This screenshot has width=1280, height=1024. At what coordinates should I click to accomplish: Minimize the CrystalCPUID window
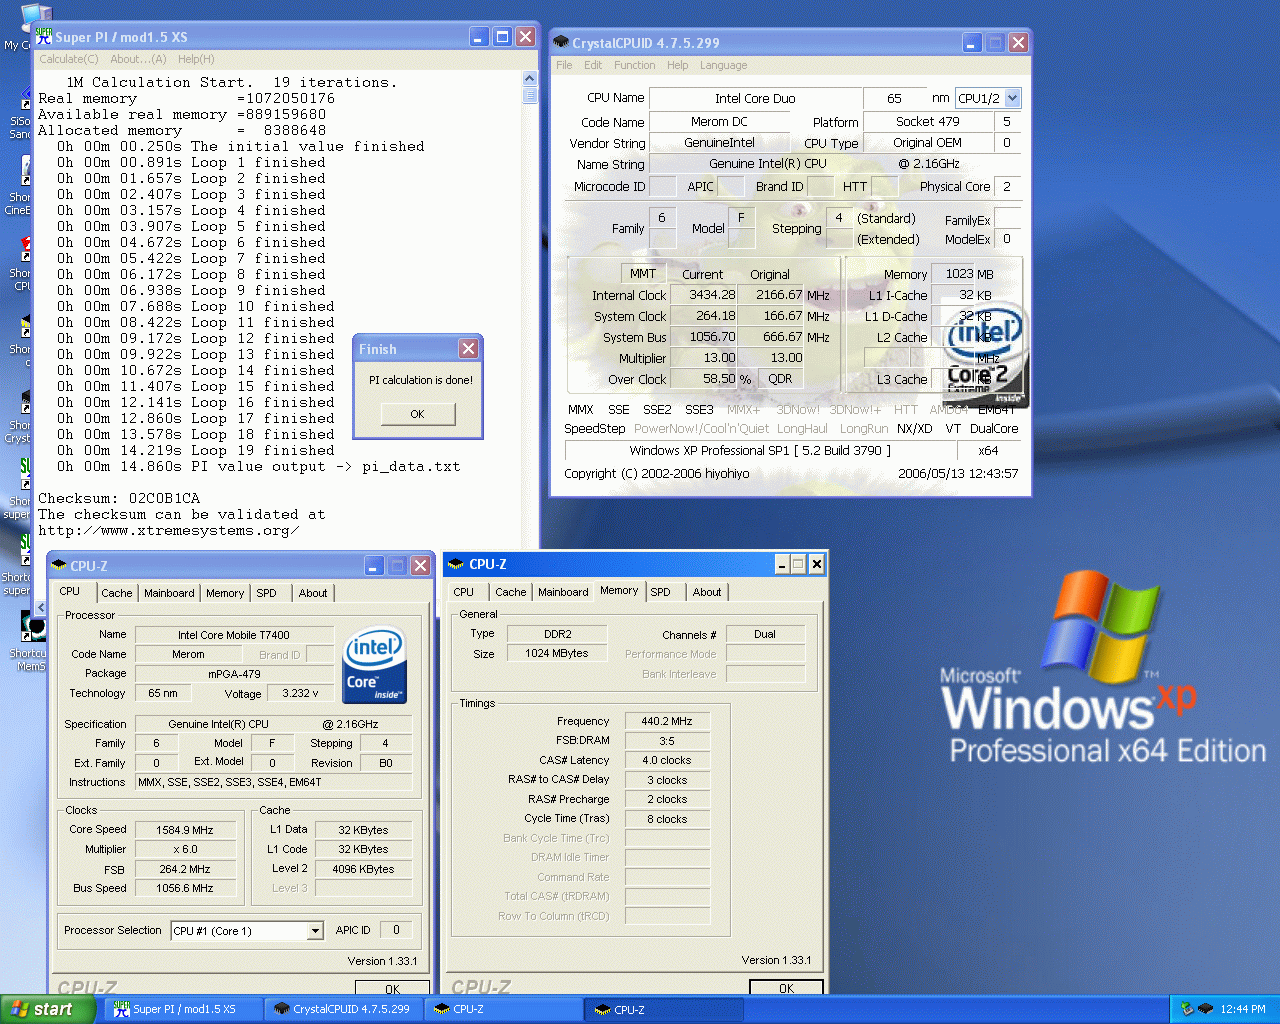point(972,43)
